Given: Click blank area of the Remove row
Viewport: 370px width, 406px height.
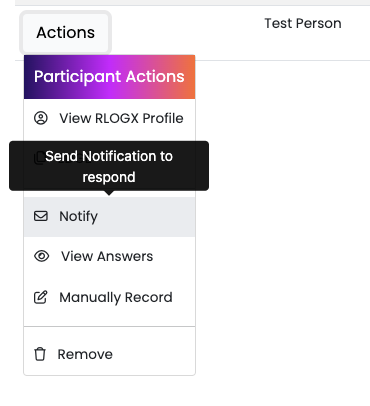Looking at the screenshot, I should [x=153, y=354].
